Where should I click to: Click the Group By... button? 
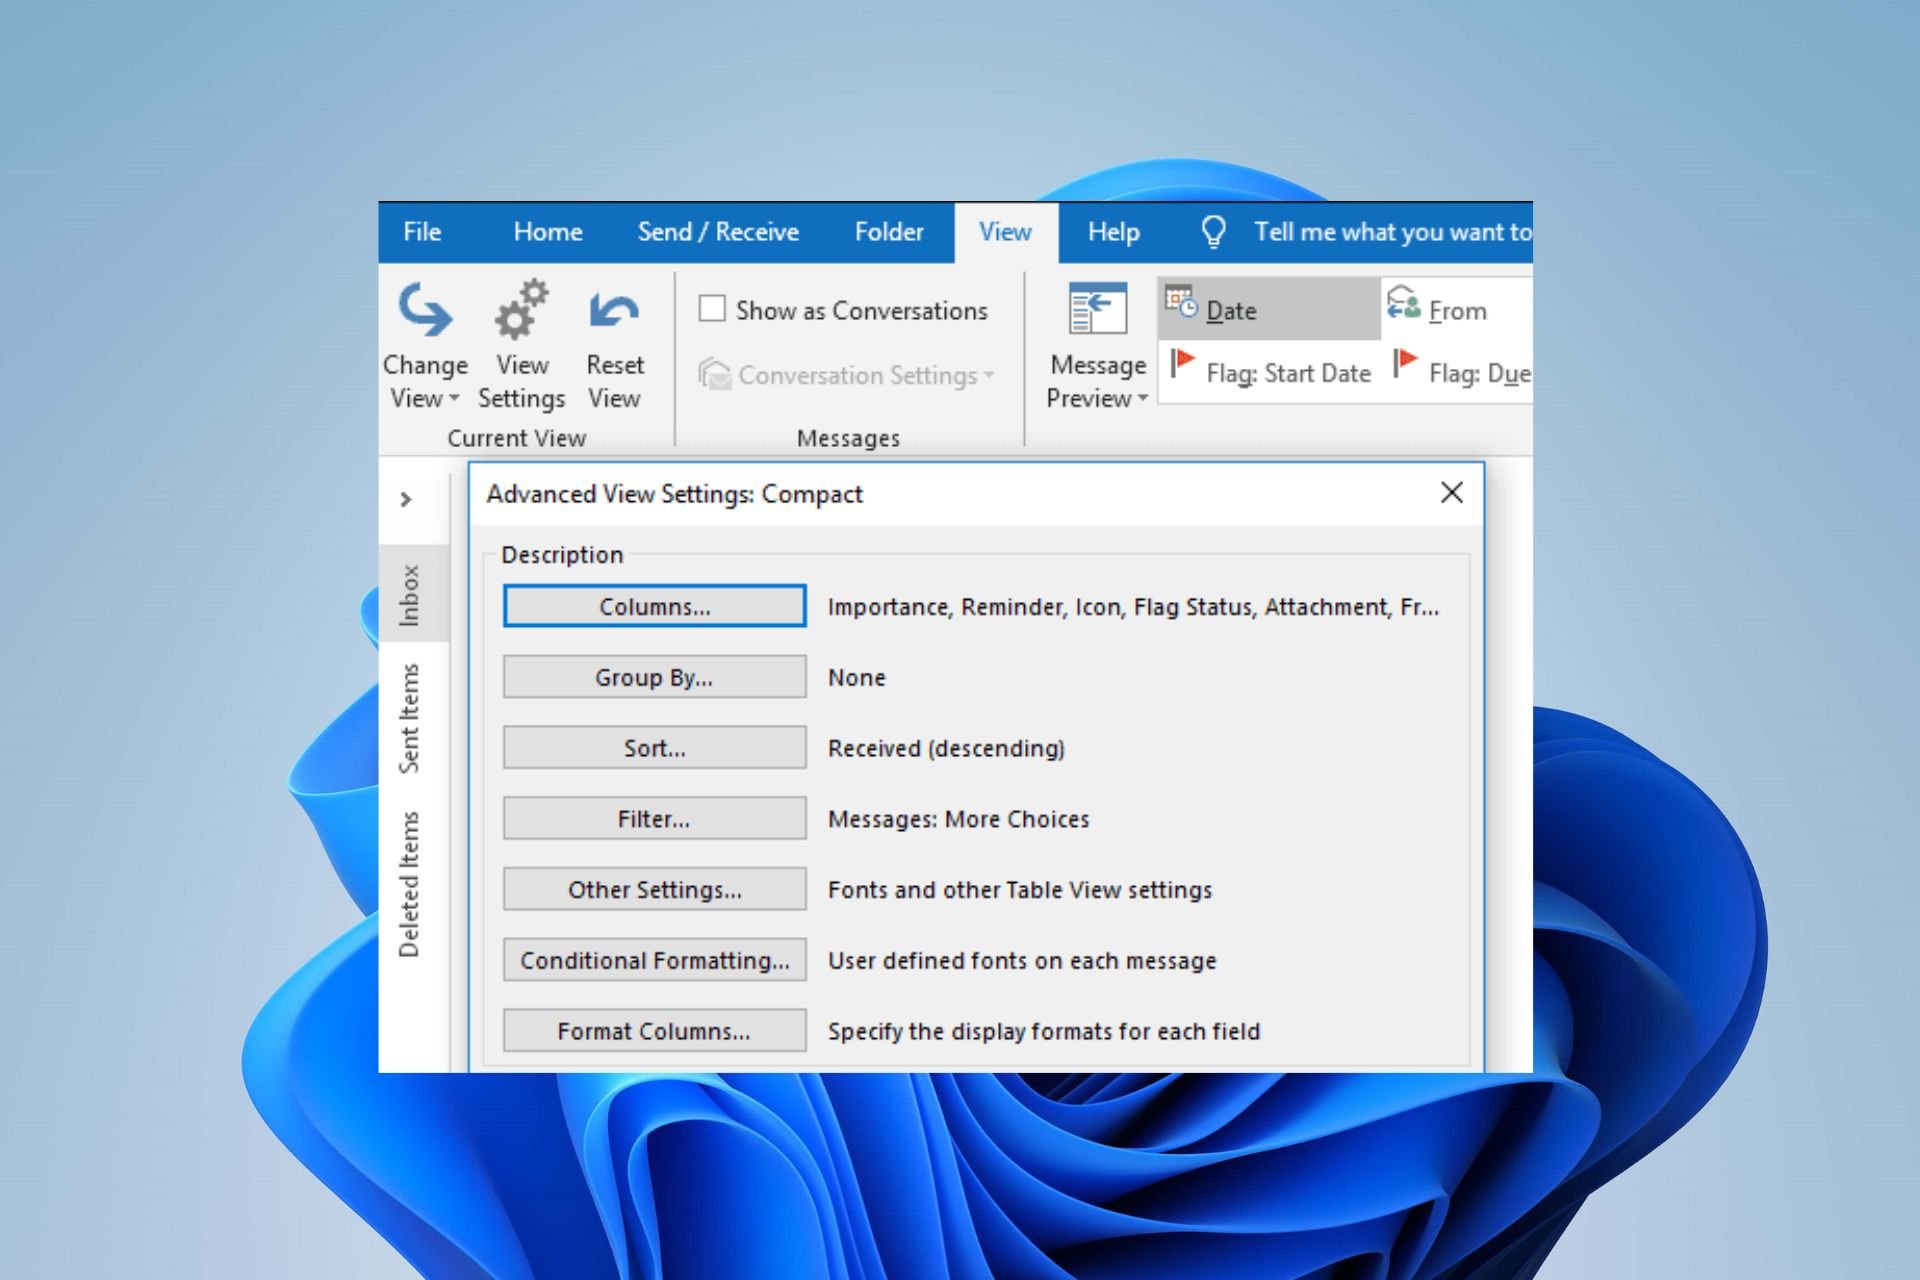click(x=655, y=677)
